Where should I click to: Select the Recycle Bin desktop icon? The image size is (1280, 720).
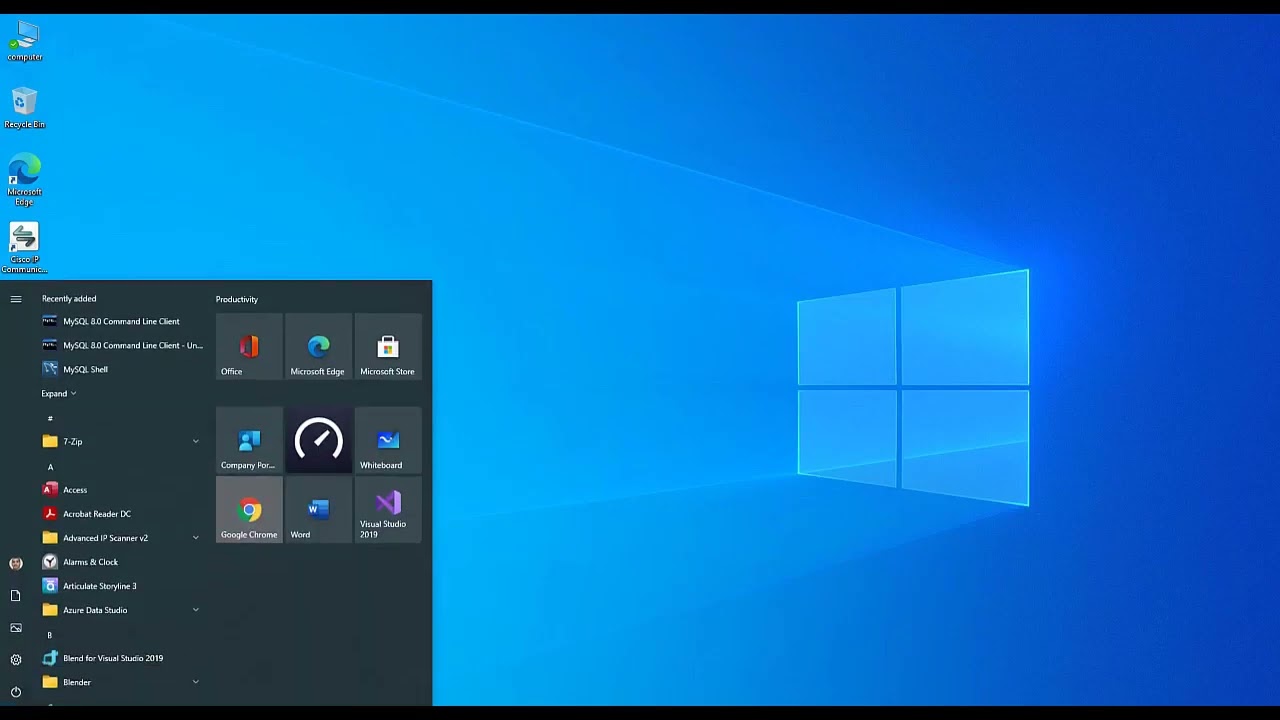(24, 108)
